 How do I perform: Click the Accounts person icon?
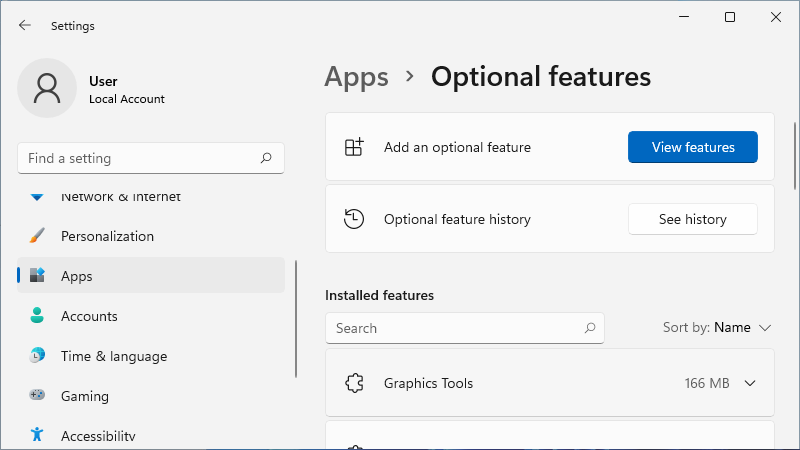37,316
